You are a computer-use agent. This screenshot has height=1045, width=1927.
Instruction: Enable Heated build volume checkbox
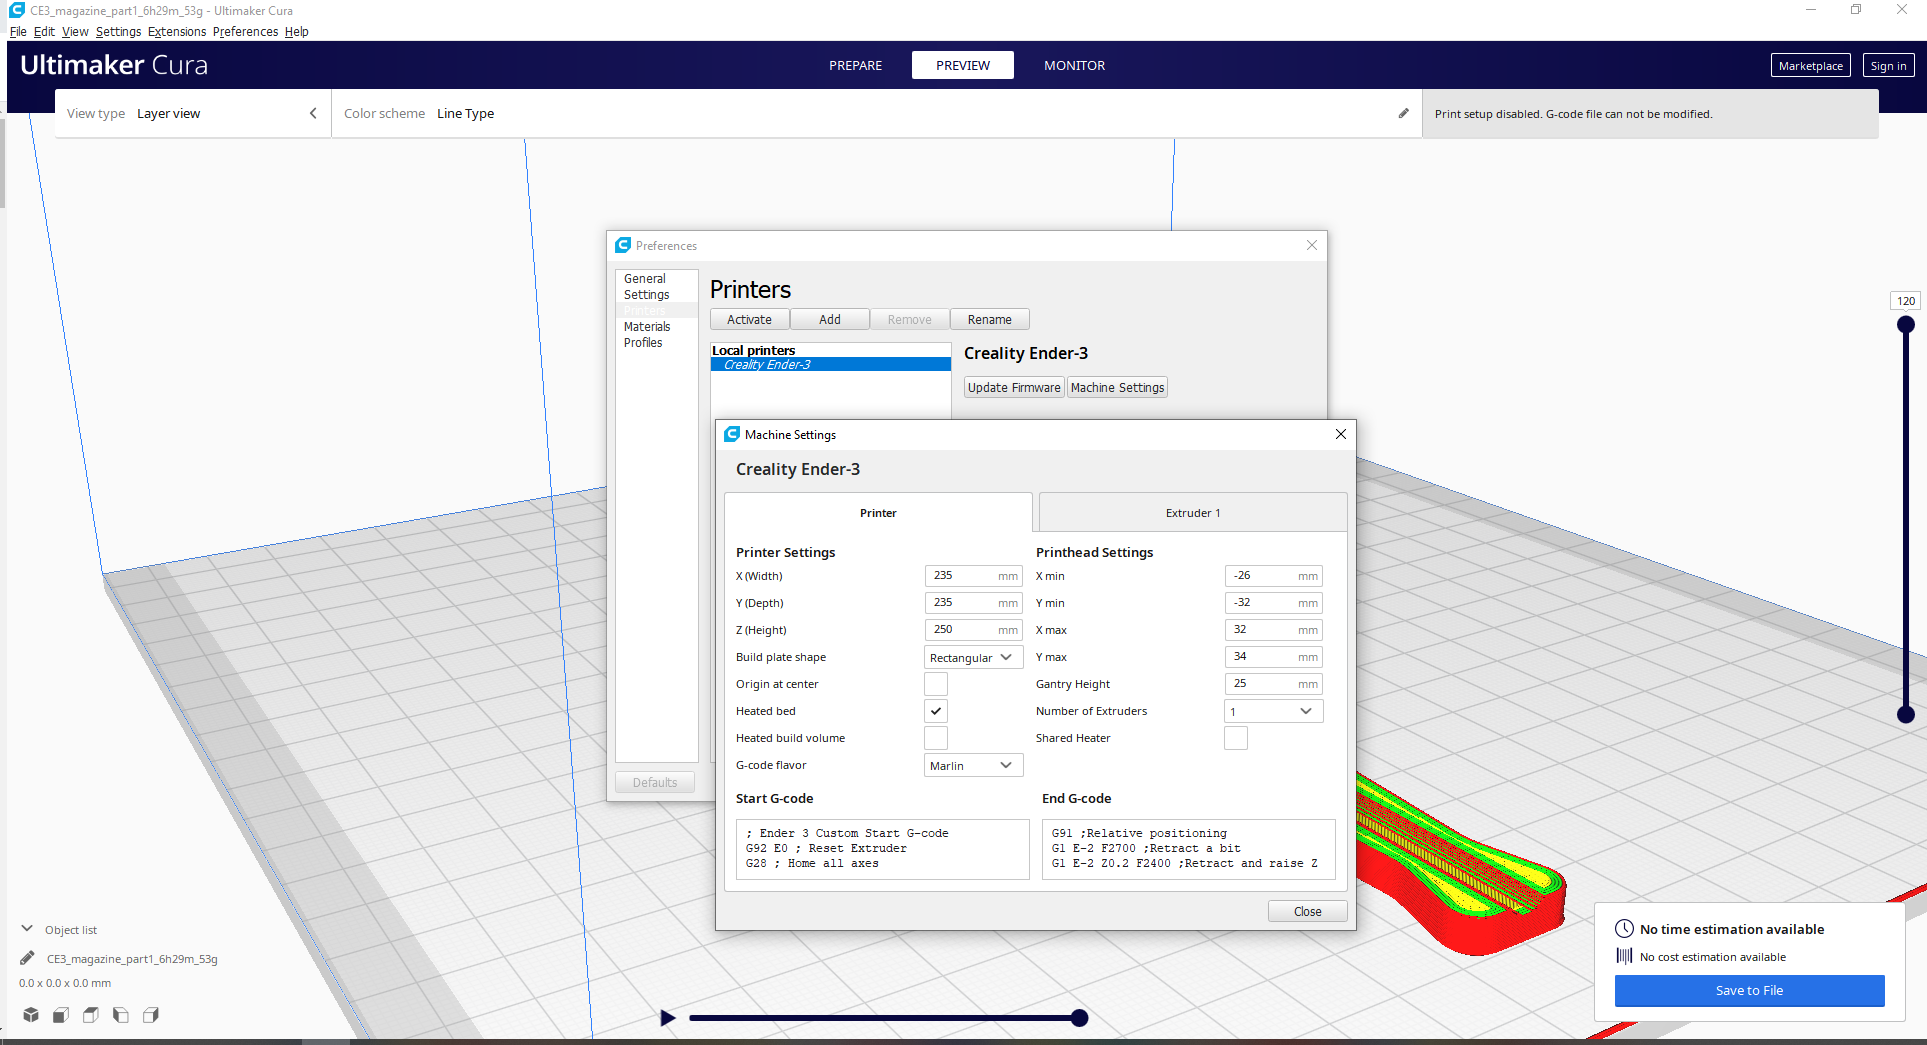(936, 738)
